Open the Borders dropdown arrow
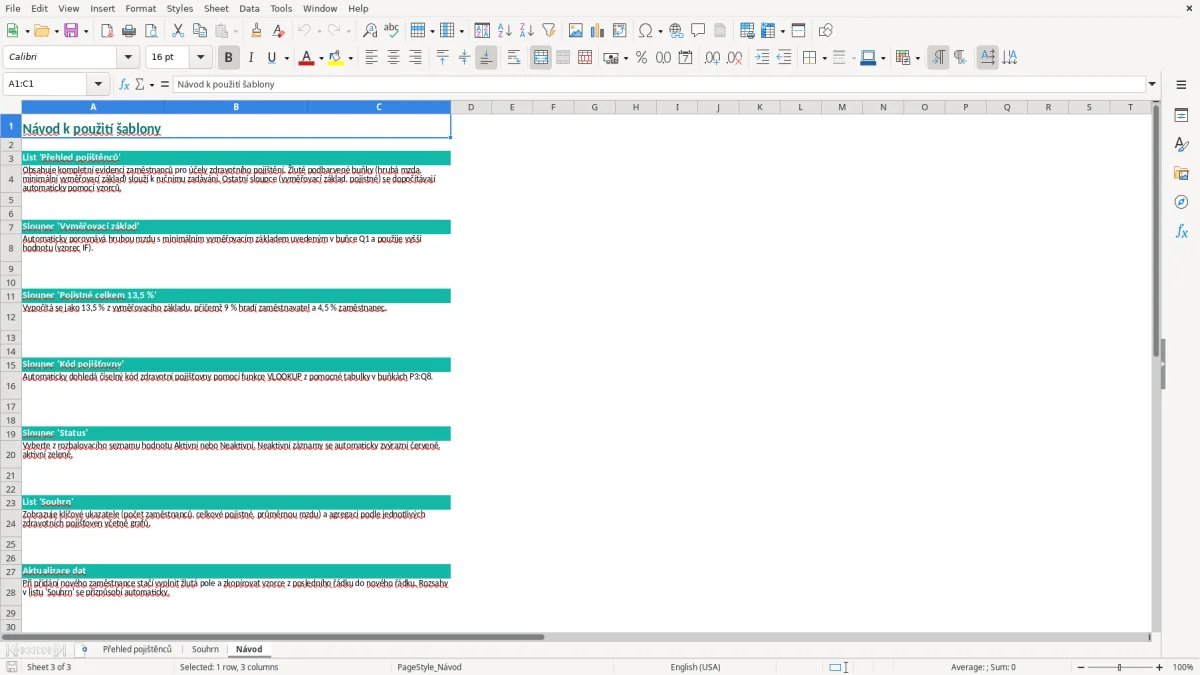The image size is (1200, 675). tap(823, 58)
